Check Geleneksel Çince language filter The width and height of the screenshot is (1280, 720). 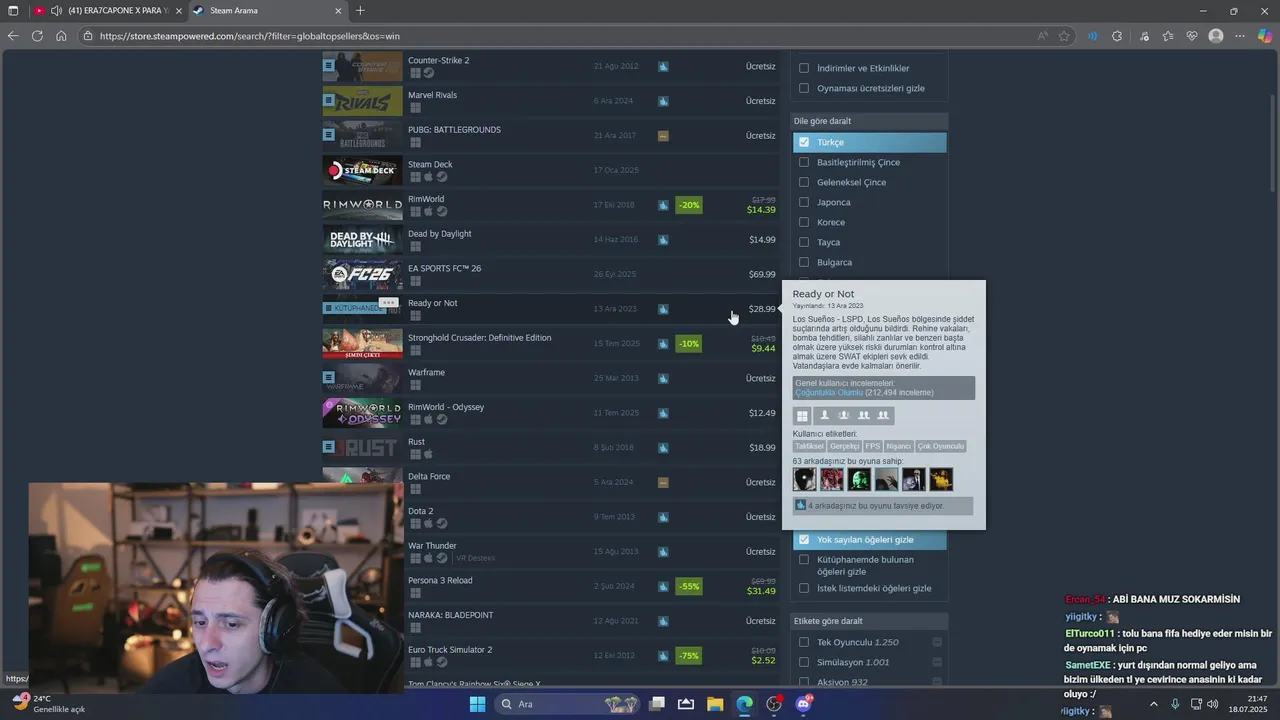point(804,182)
